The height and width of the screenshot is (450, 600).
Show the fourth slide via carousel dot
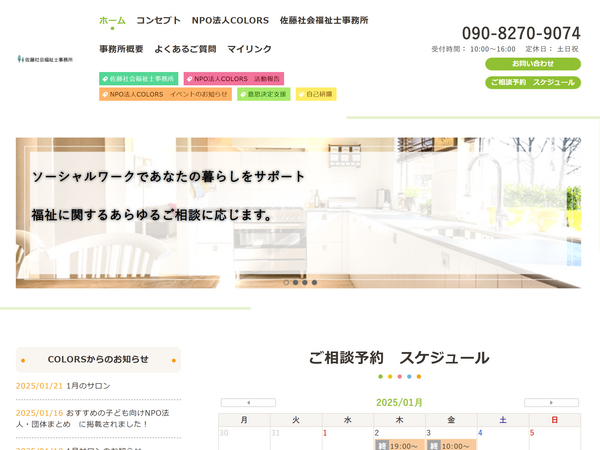pos(314,282)
